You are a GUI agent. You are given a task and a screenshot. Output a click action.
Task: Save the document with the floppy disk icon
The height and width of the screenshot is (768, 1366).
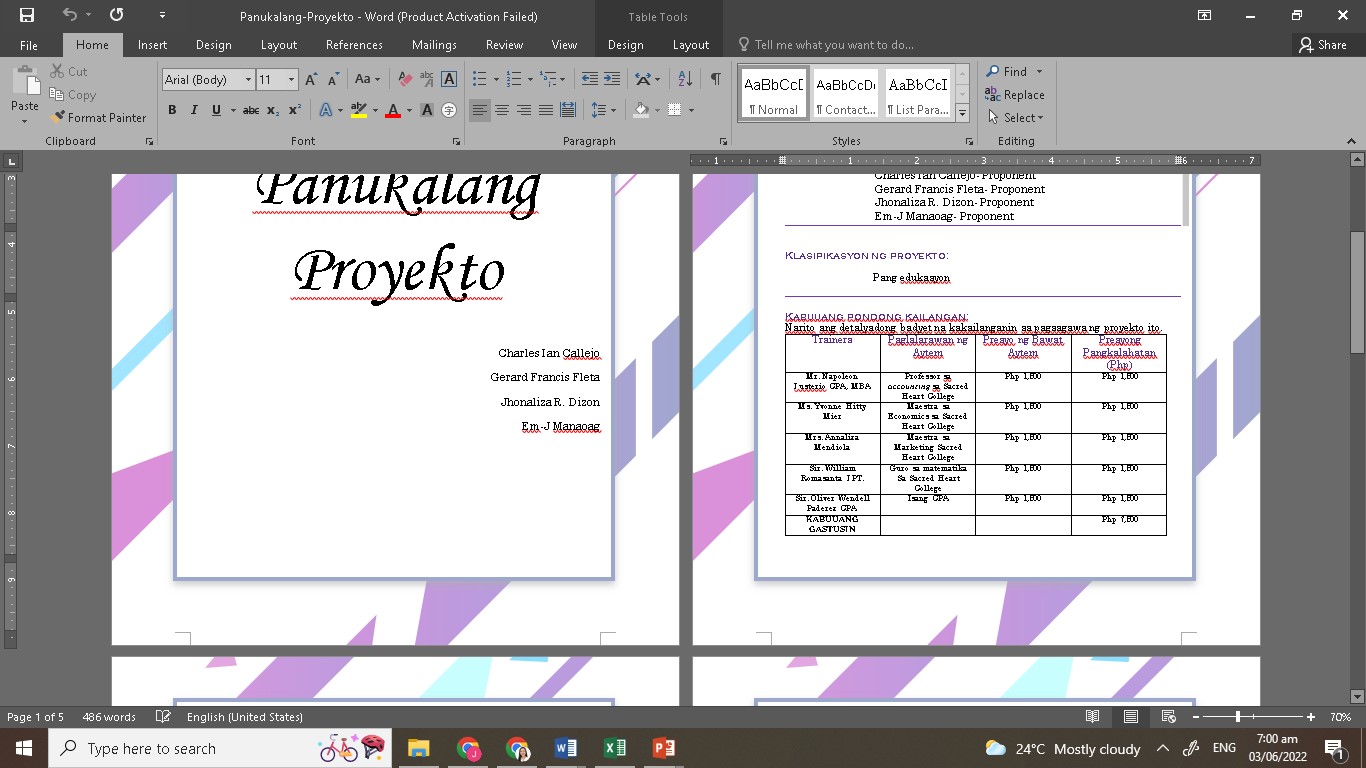(x=26, y=15)
